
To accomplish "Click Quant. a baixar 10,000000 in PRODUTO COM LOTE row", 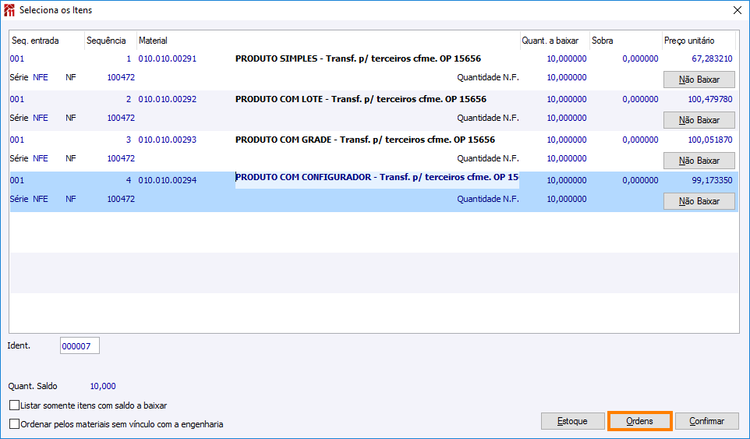I will point(567,99).
